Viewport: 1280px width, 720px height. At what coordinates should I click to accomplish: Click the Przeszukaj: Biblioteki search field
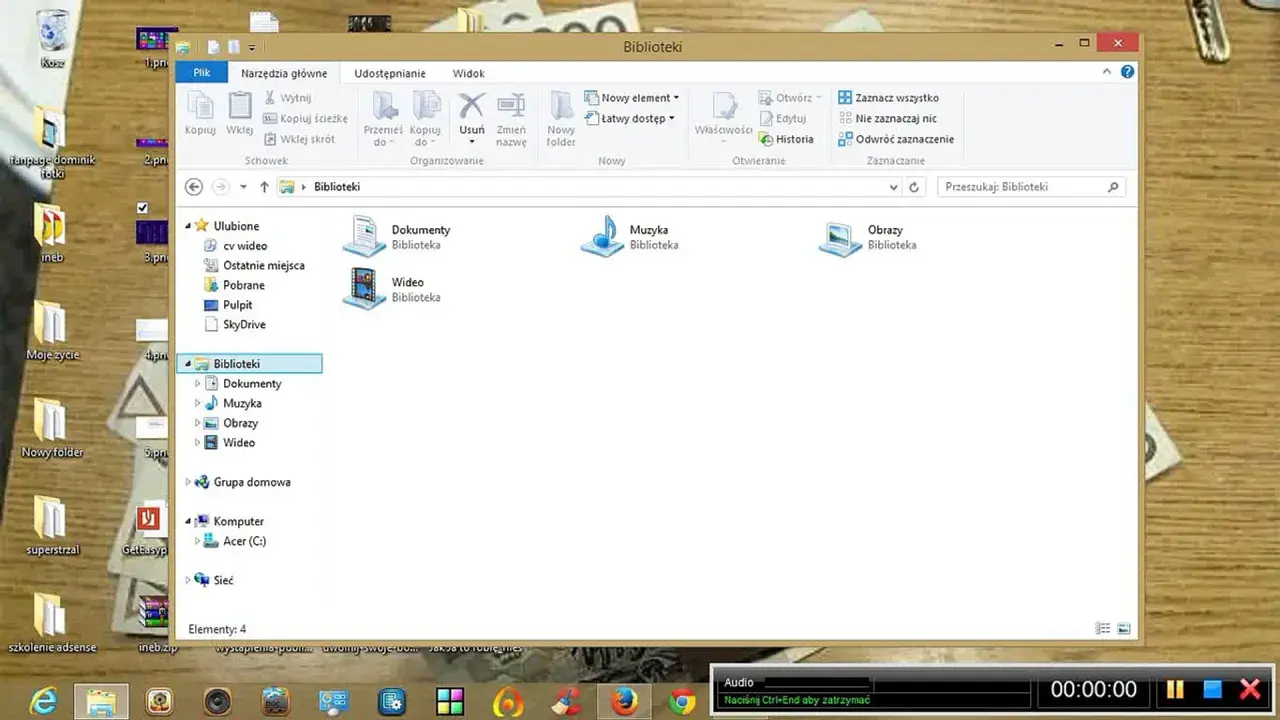pyautogui.click(x=1031, y=187)
